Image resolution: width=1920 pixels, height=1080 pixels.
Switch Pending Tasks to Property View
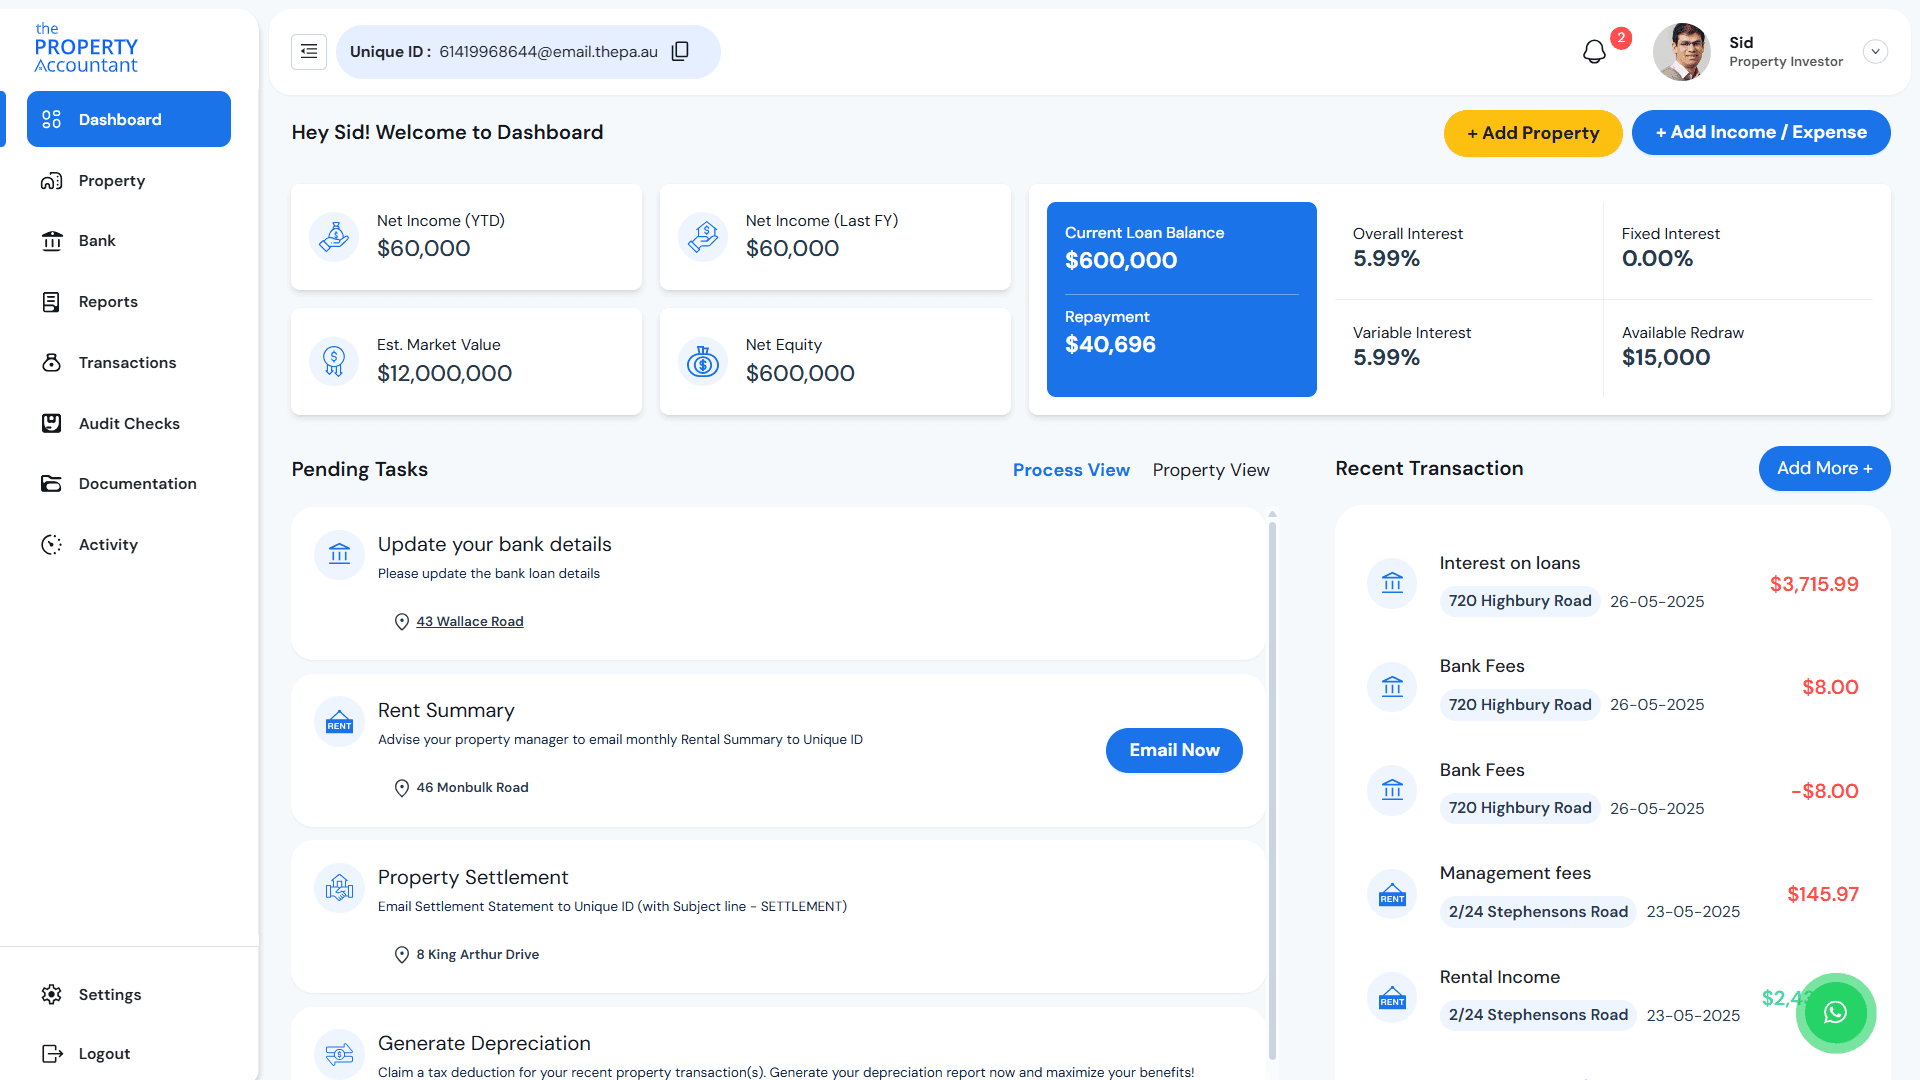coord(1211,469)
